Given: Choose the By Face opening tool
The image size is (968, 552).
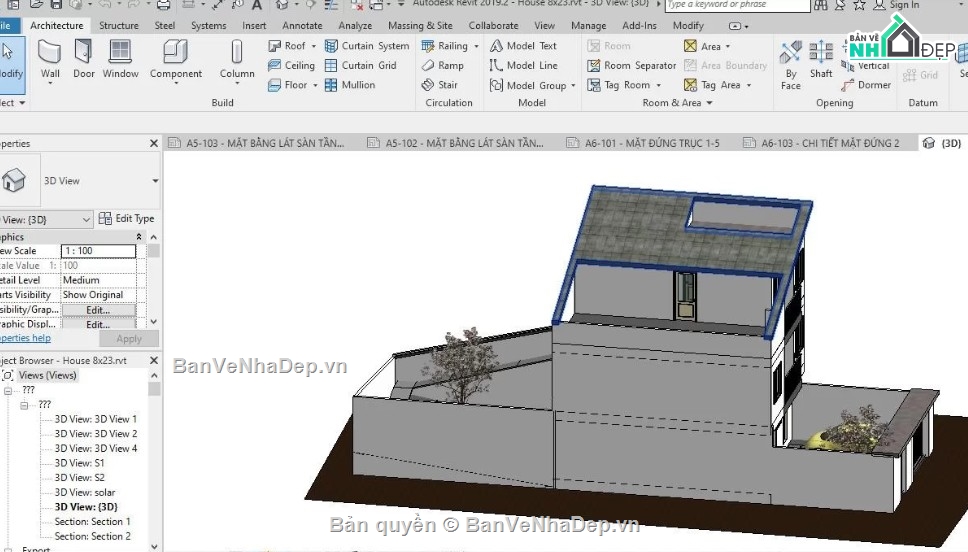Looking at the screenshot, I should 791,65.
